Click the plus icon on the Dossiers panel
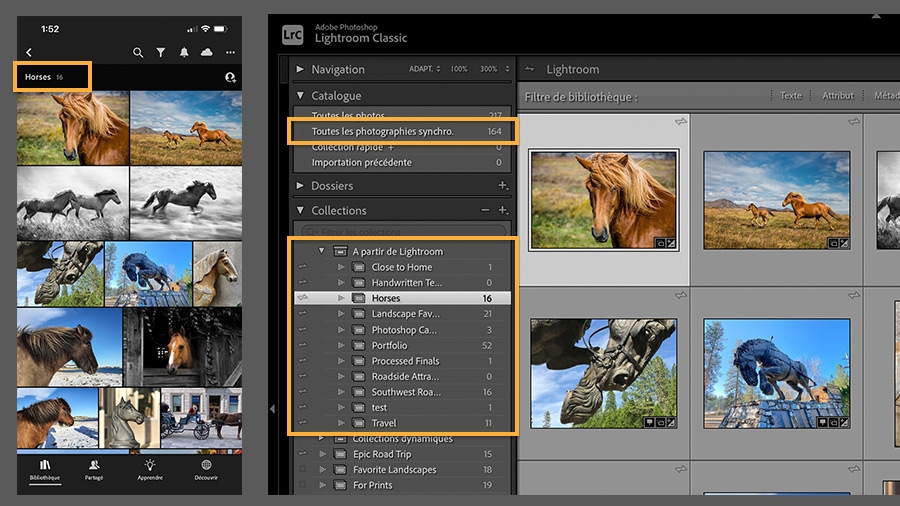 coord(503,186)
